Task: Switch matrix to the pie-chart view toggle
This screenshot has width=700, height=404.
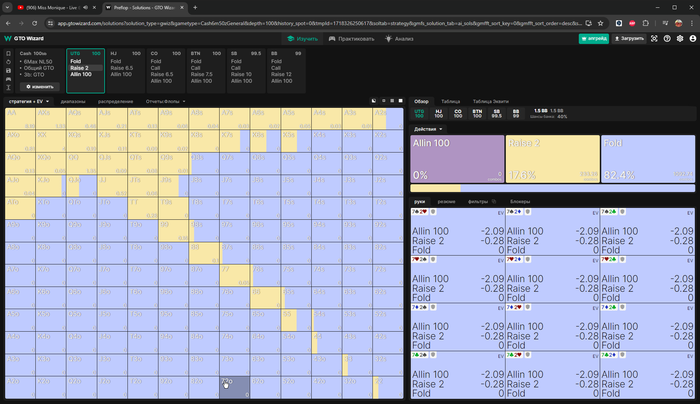Action: coord(374,101)
